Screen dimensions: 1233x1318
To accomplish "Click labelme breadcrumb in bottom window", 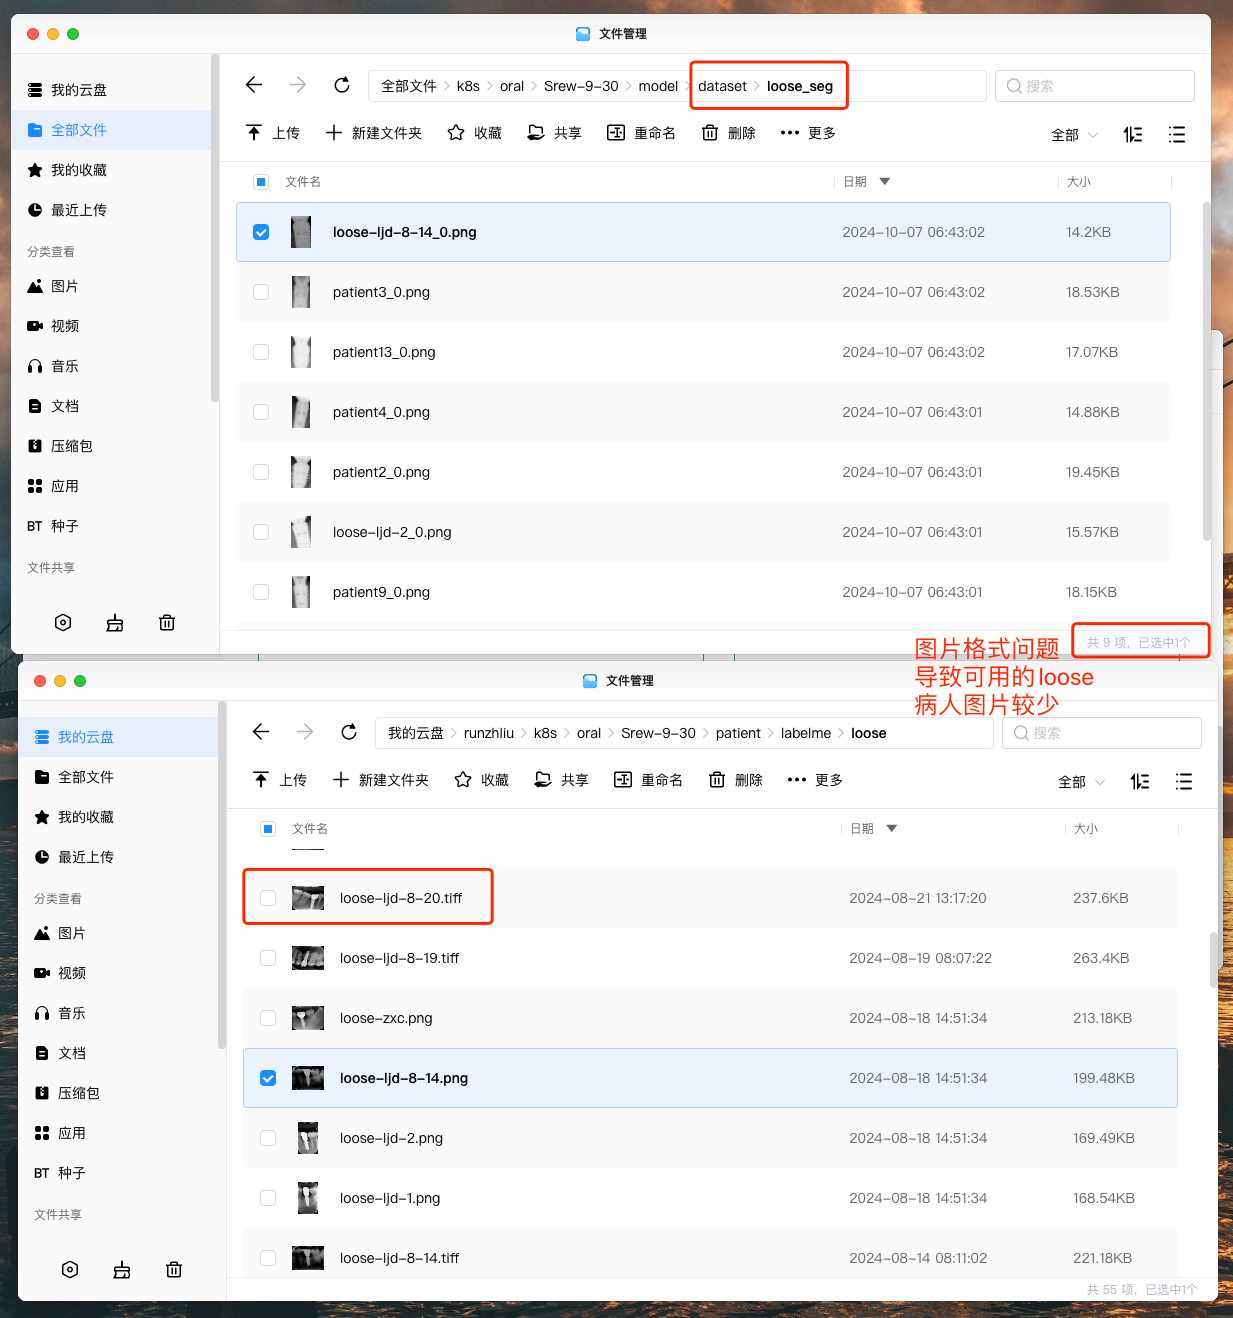I will (x=806, y=733).
